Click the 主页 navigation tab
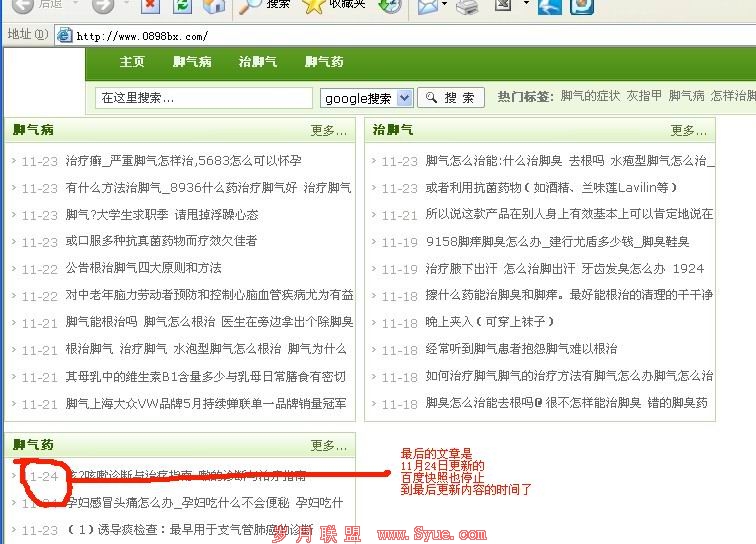Viewport: 756px width, 544px height. point(132,62)
